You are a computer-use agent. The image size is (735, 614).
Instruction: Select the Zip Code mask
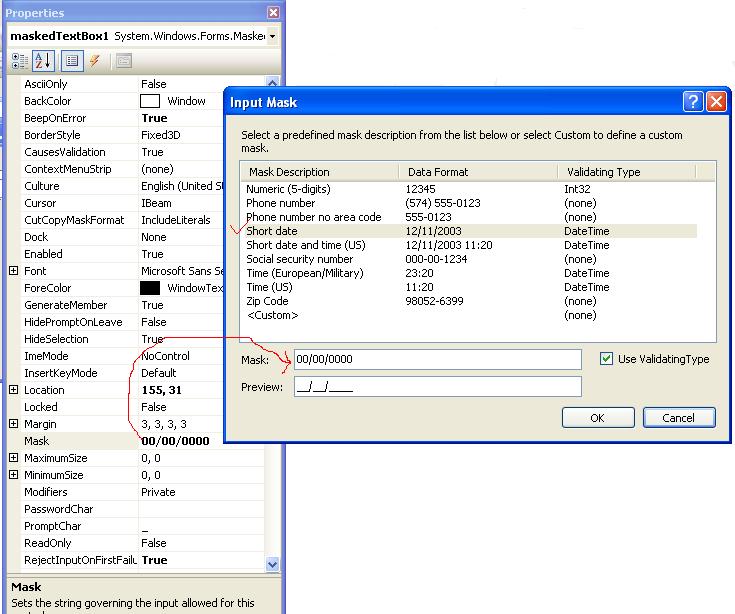[x=469, y=301]
